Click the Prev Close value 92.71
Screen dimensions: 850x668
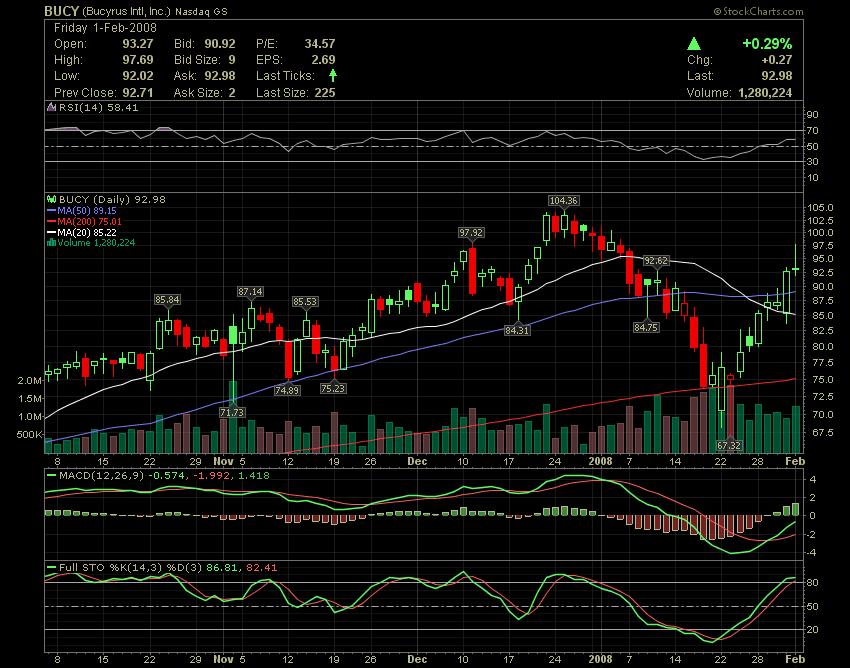[138, 92]
